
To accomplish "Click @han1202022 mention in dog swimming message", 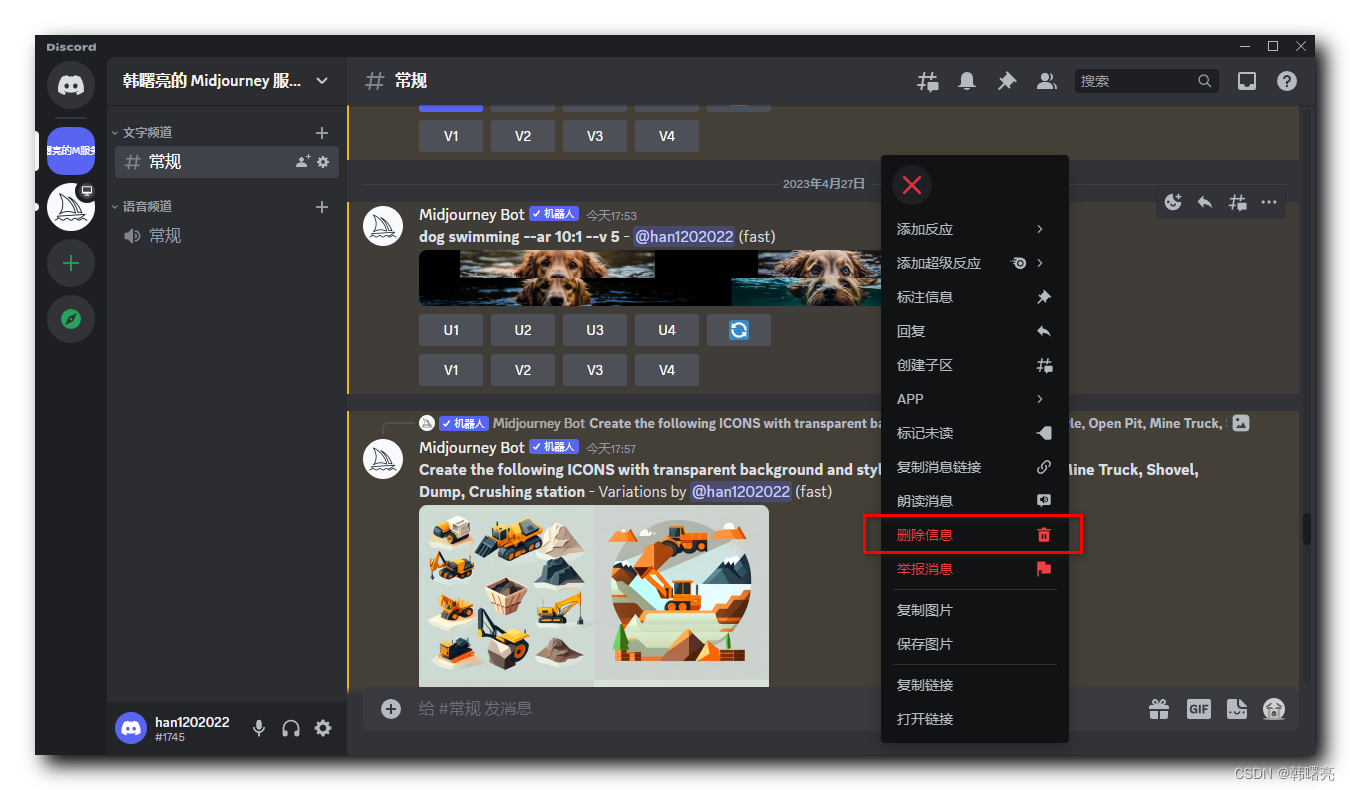I will pos(684,236).
